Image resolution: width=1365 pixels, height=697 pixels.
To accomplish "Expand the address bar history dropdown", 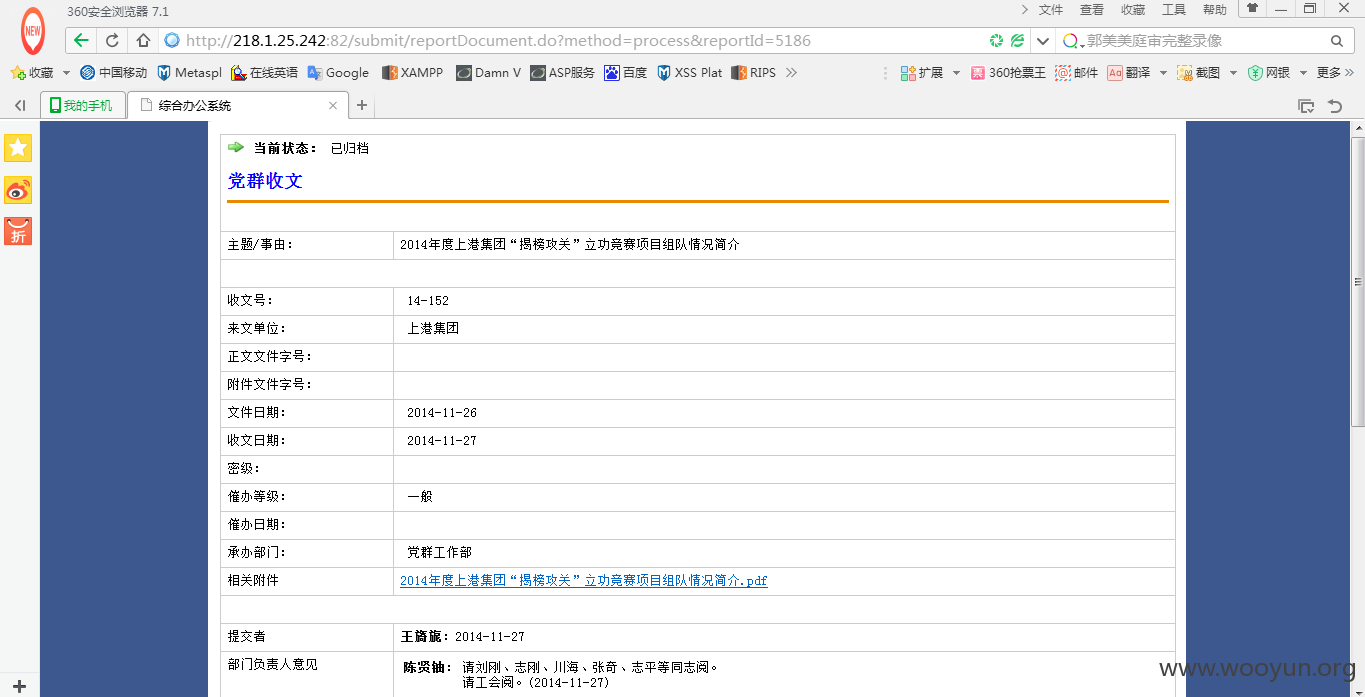I will (1042, 41).
